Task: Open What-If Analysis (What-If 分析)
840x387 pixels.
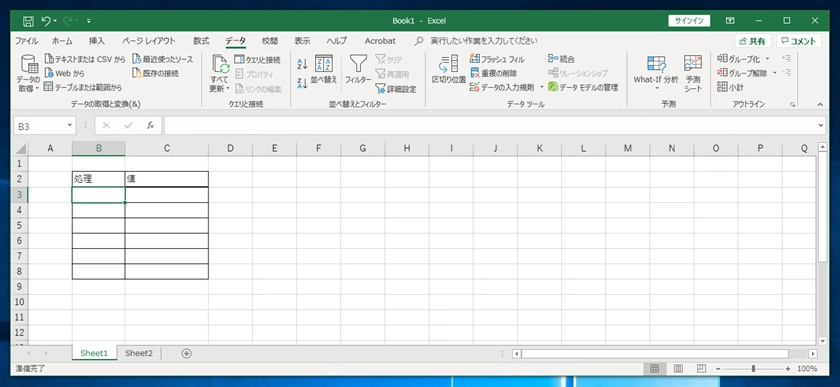Action: pyautogui.click(x=656, y=72)
